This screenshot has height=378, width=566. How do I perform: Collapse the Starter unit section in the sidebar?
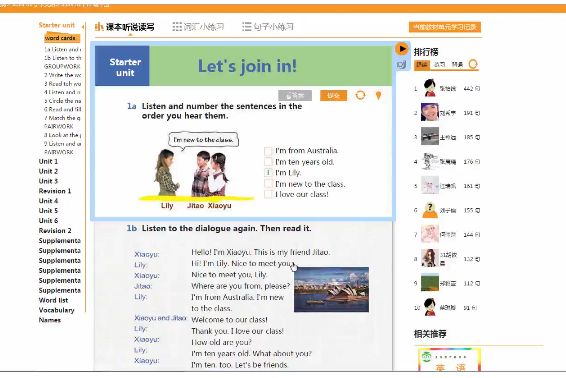pyautogui.click(x=57, y=25)
